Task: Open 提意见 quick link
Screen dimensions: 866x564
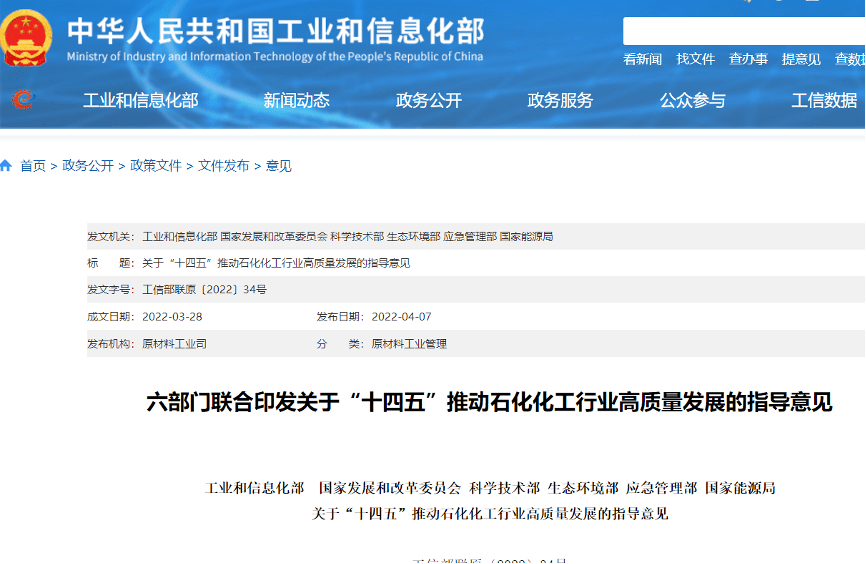Action: click(x=801, y=59)
